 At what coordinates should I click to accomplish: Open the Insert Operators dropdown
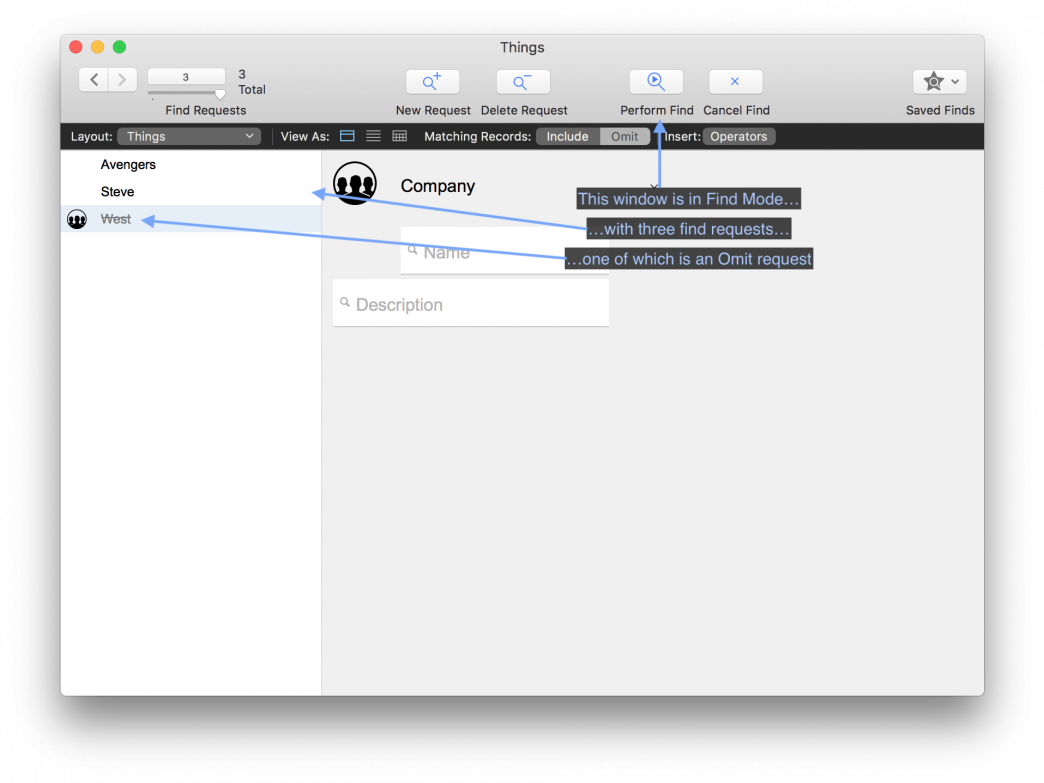click(739, 136)
